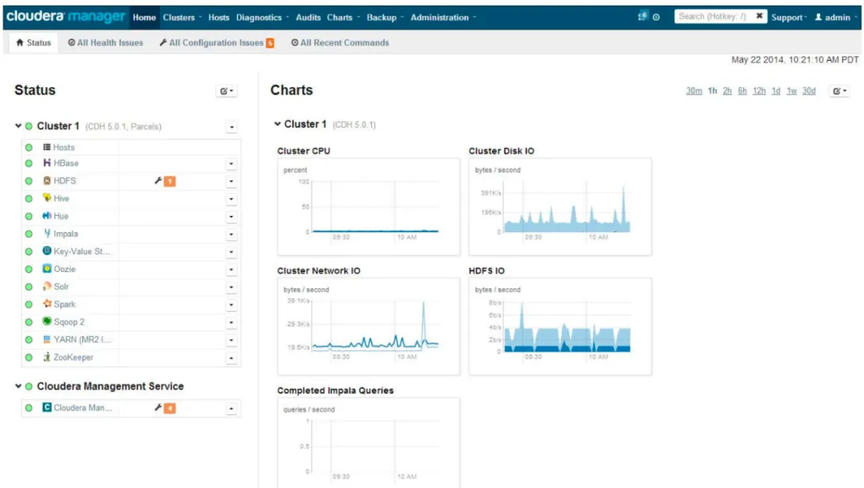Viewport: 864px width, 488px height.
Task: Select the Status tab
Action: (34, 42)
